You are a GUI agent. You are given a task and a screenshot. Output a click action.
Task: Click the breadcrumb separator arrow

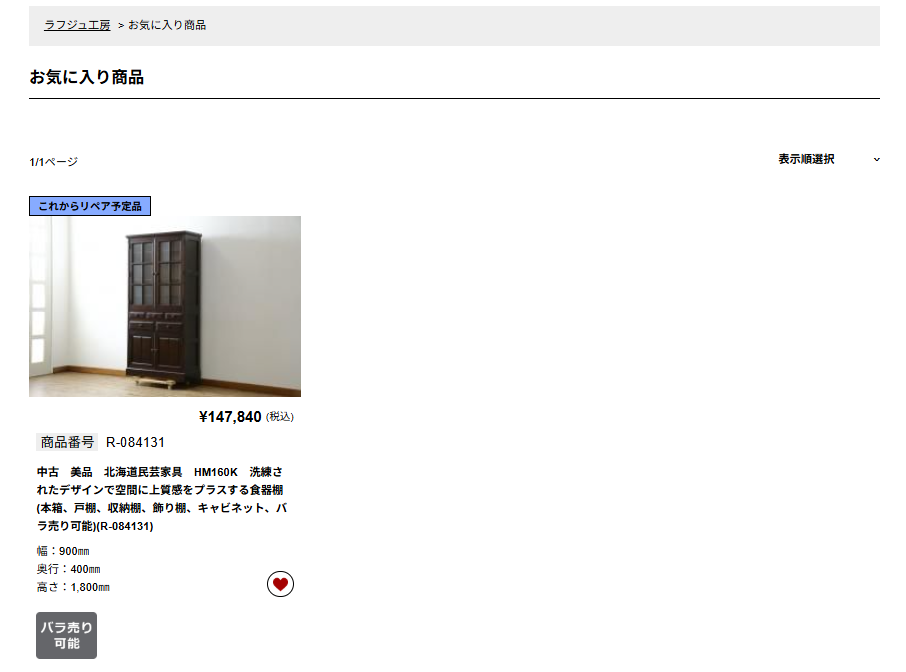121,25
